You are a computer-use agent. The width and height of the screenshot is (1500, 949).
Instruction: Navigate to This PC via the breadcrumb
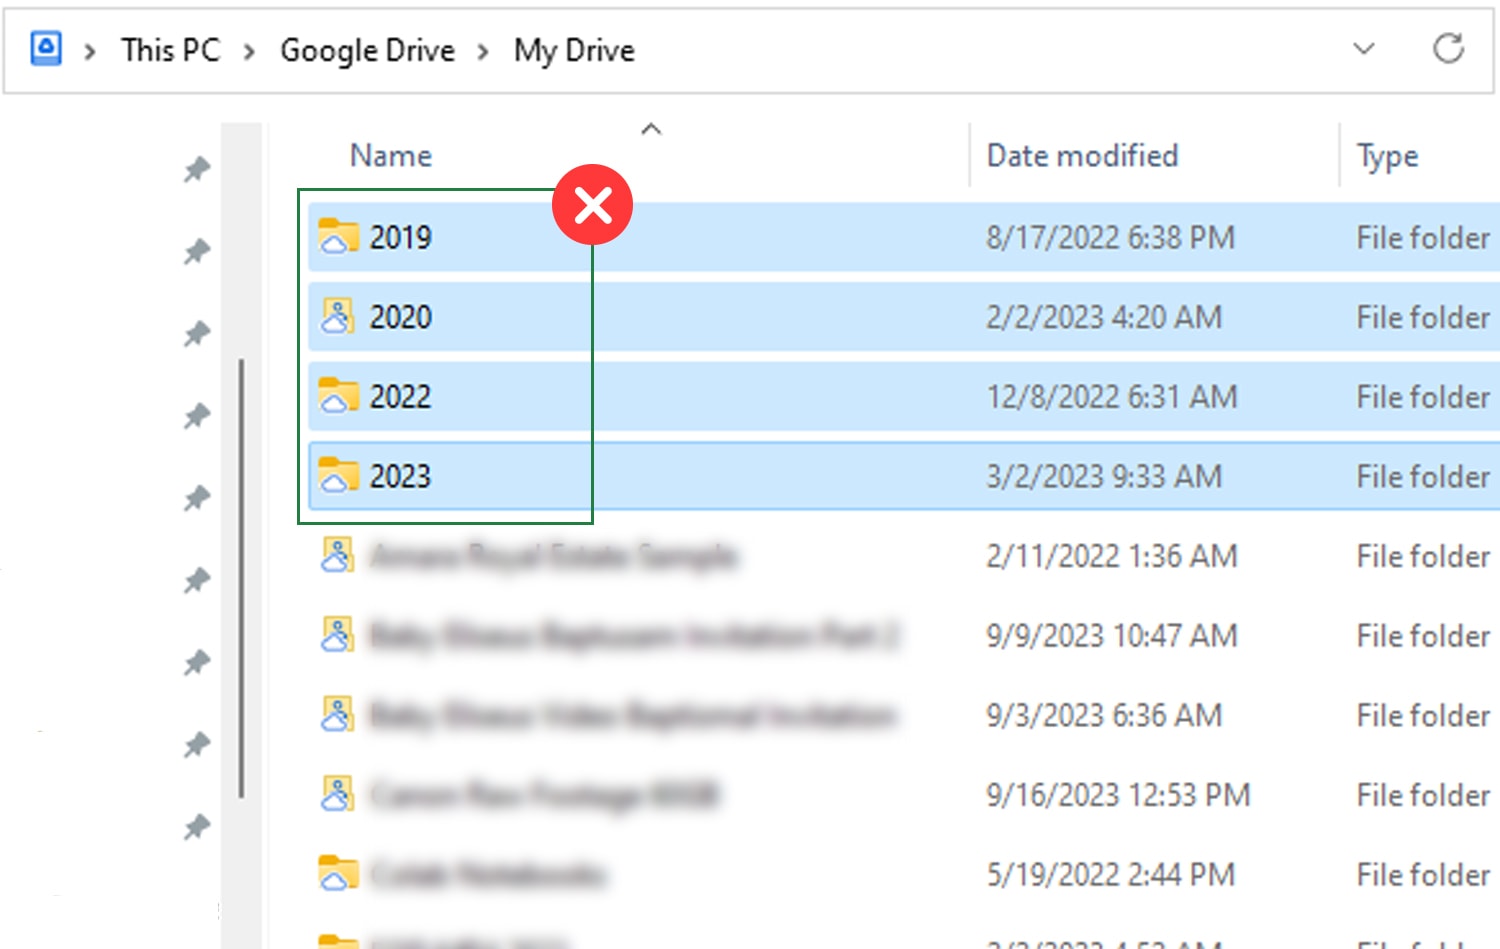(x=170, y=50)
